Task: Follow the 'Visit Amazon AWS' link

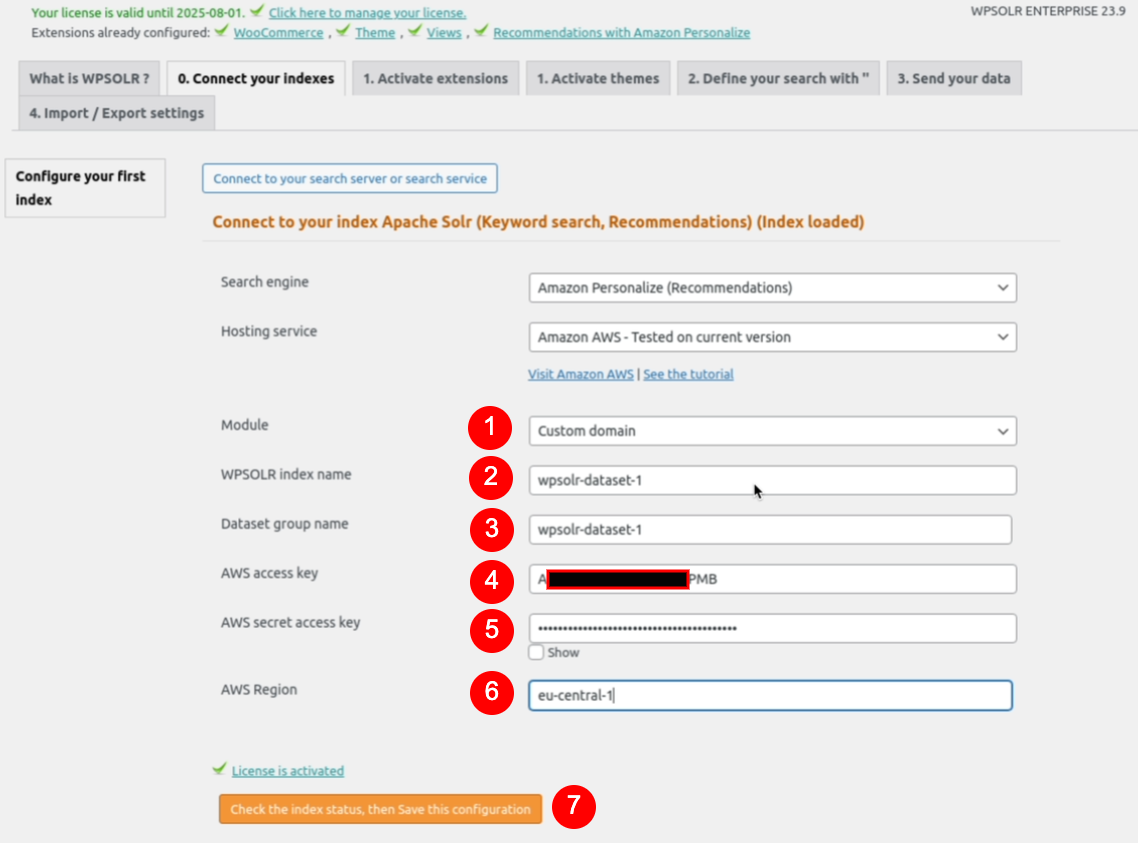Action: pyautogui.click(x=581, y=374)
